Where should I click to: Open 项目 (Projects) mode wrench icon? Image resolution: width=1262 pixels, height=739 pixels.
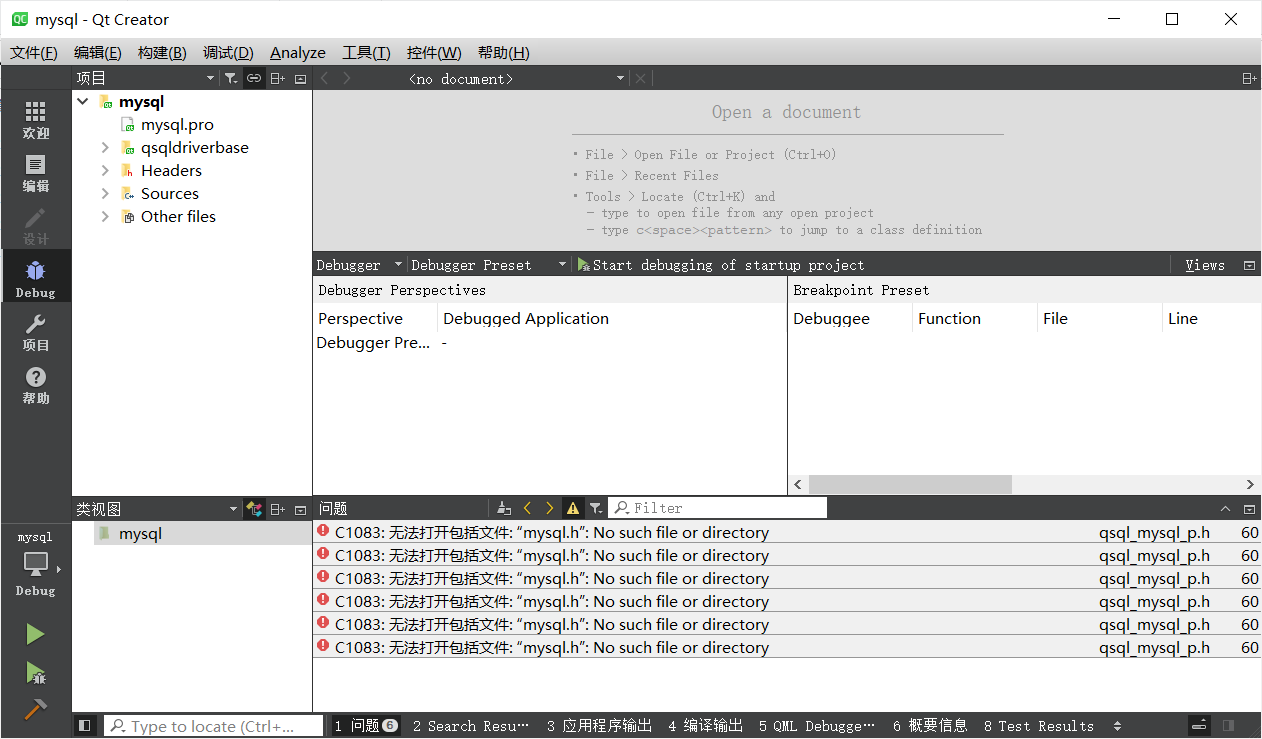pos(36,331)
